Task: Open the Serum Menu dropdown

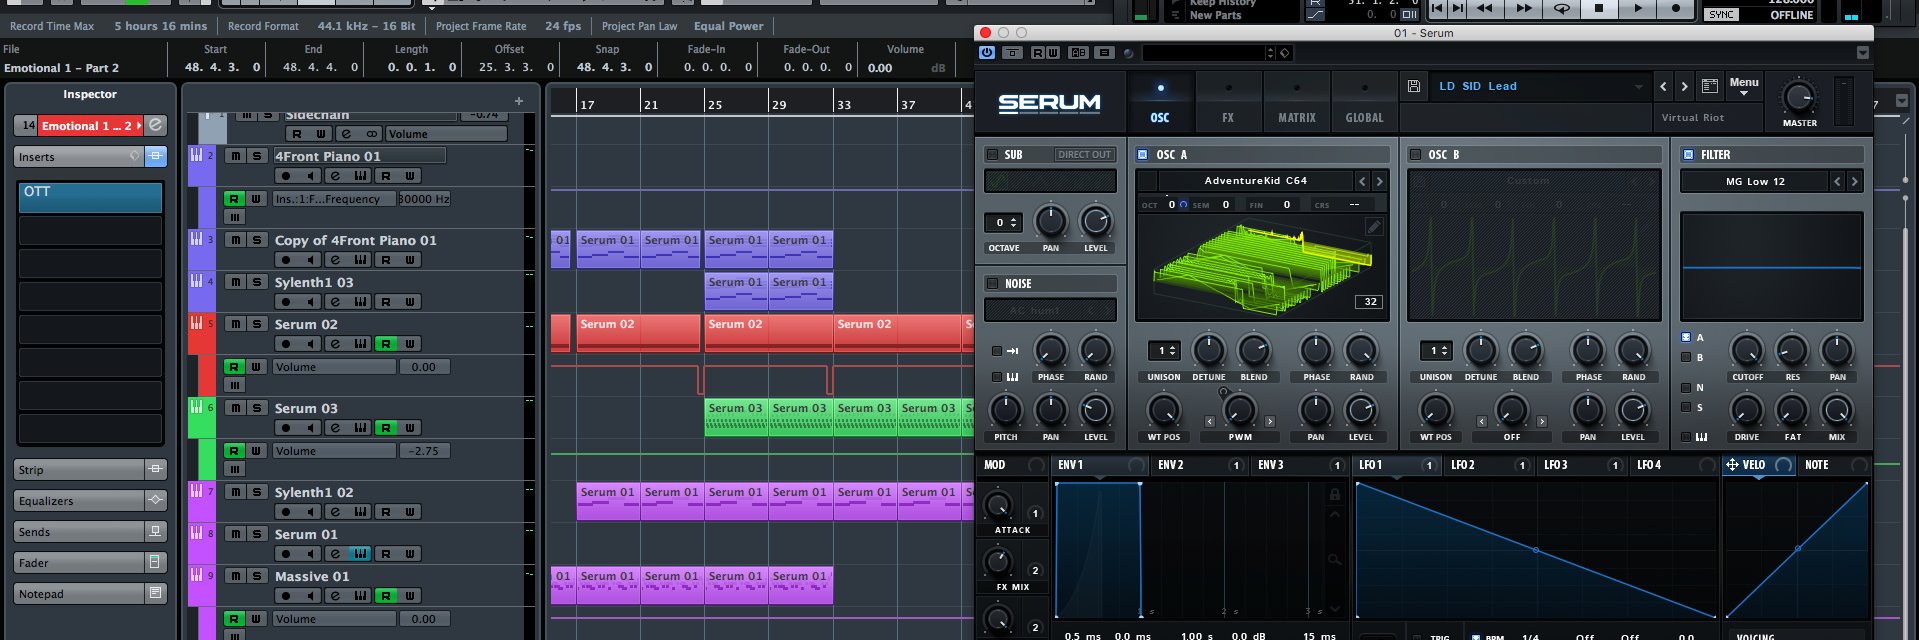Action: coord(1743,87)
